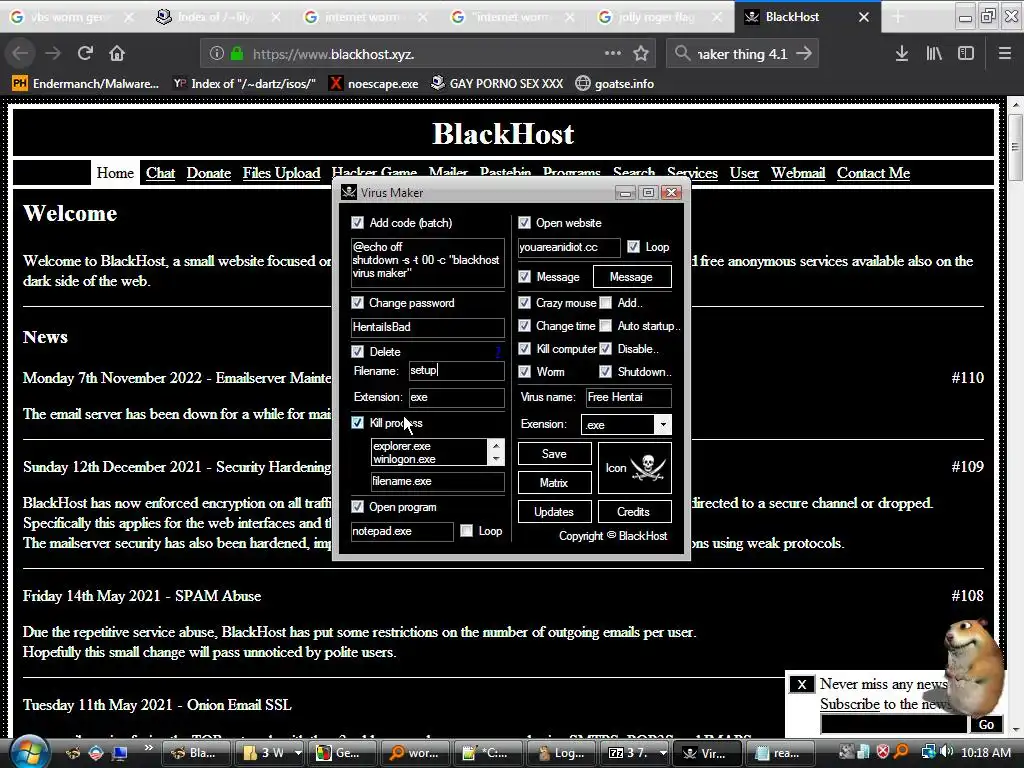Viewport: 1024px width, 768px height.
Task: Click the volume speaker tray icon
Action: [946, 752]
